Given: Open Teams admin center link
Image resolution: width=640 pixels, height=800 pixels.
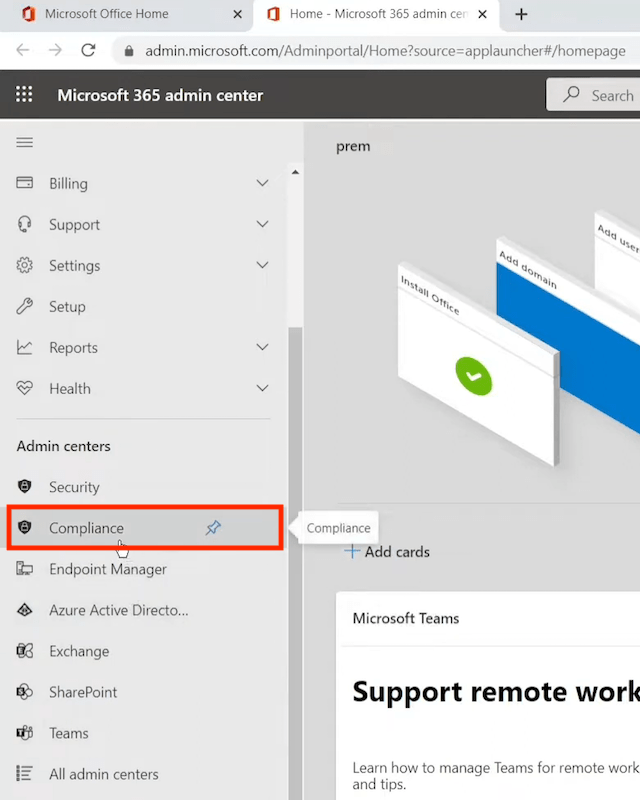Looking at the screenshot, I should point(143,733).
